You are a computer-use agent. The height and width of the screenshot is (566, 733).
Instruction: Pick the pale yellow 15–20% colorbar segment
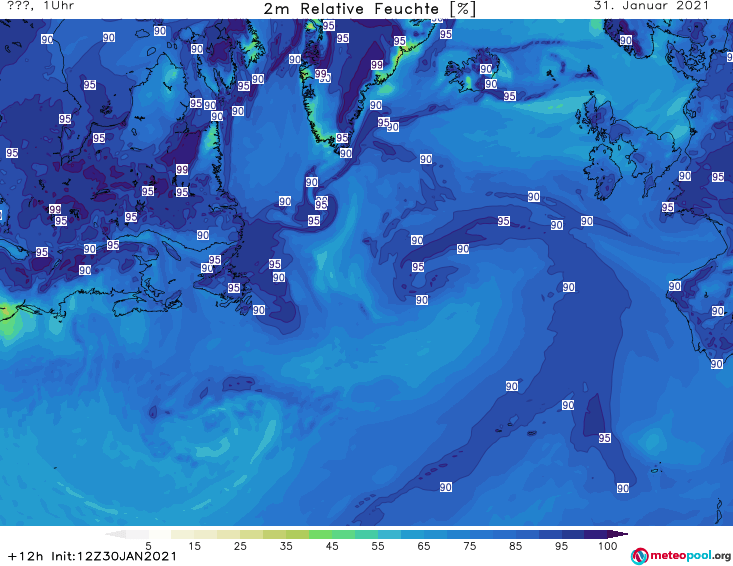pos(206,534)
